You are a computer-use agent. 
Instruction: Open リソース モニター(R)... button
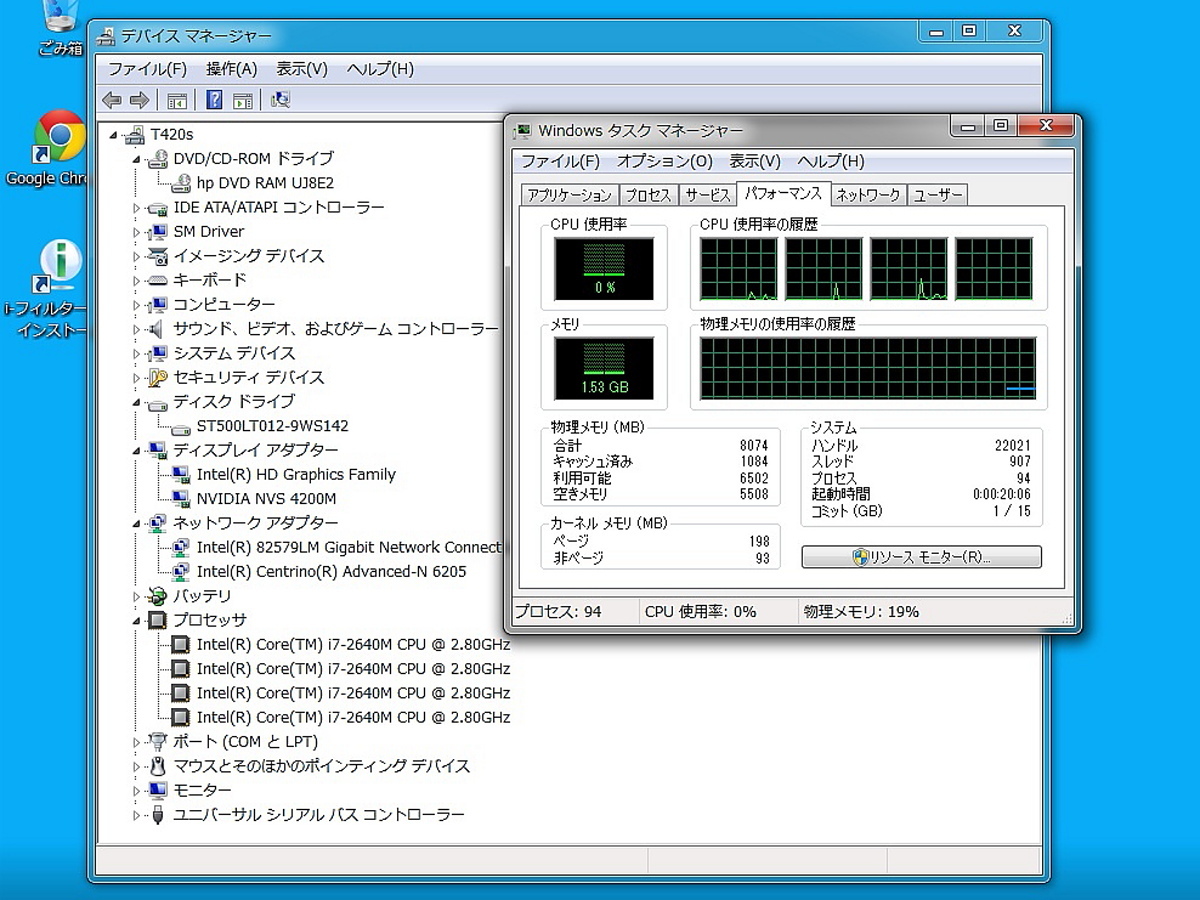coord(921,557)
